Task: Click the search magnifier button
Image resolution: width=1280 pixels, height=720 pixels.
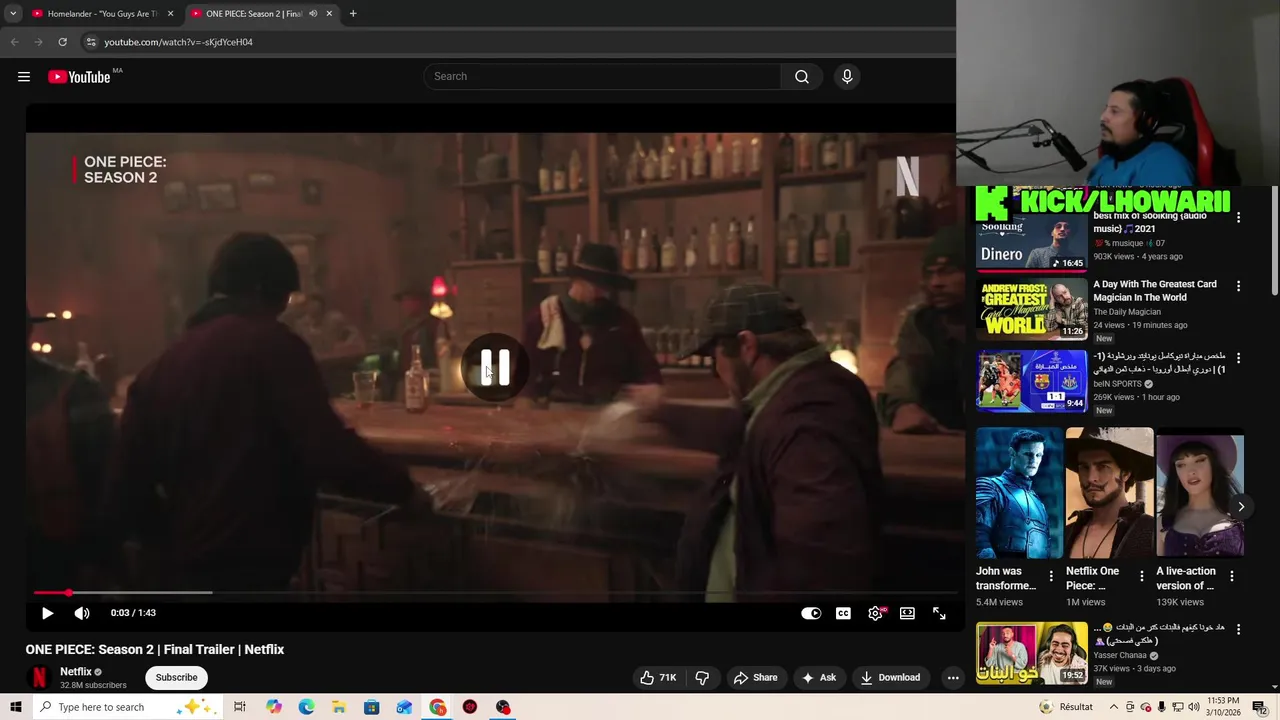Action: [x=802, y=77]
